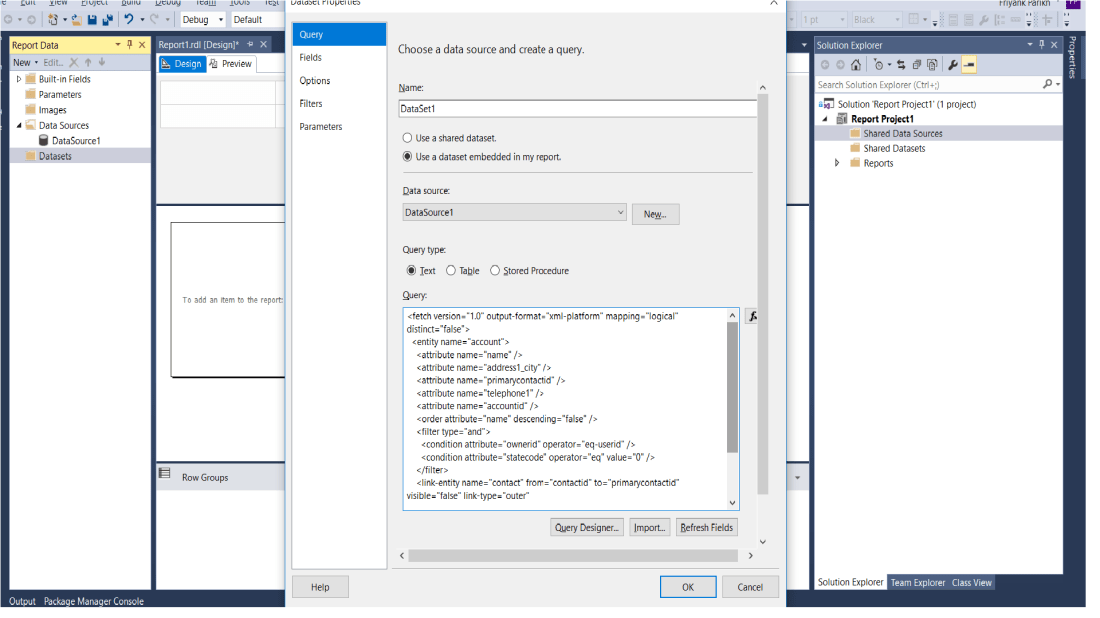Click the Undo arrow in the toolbar
1100x618 pixels.
click(129, 20)
